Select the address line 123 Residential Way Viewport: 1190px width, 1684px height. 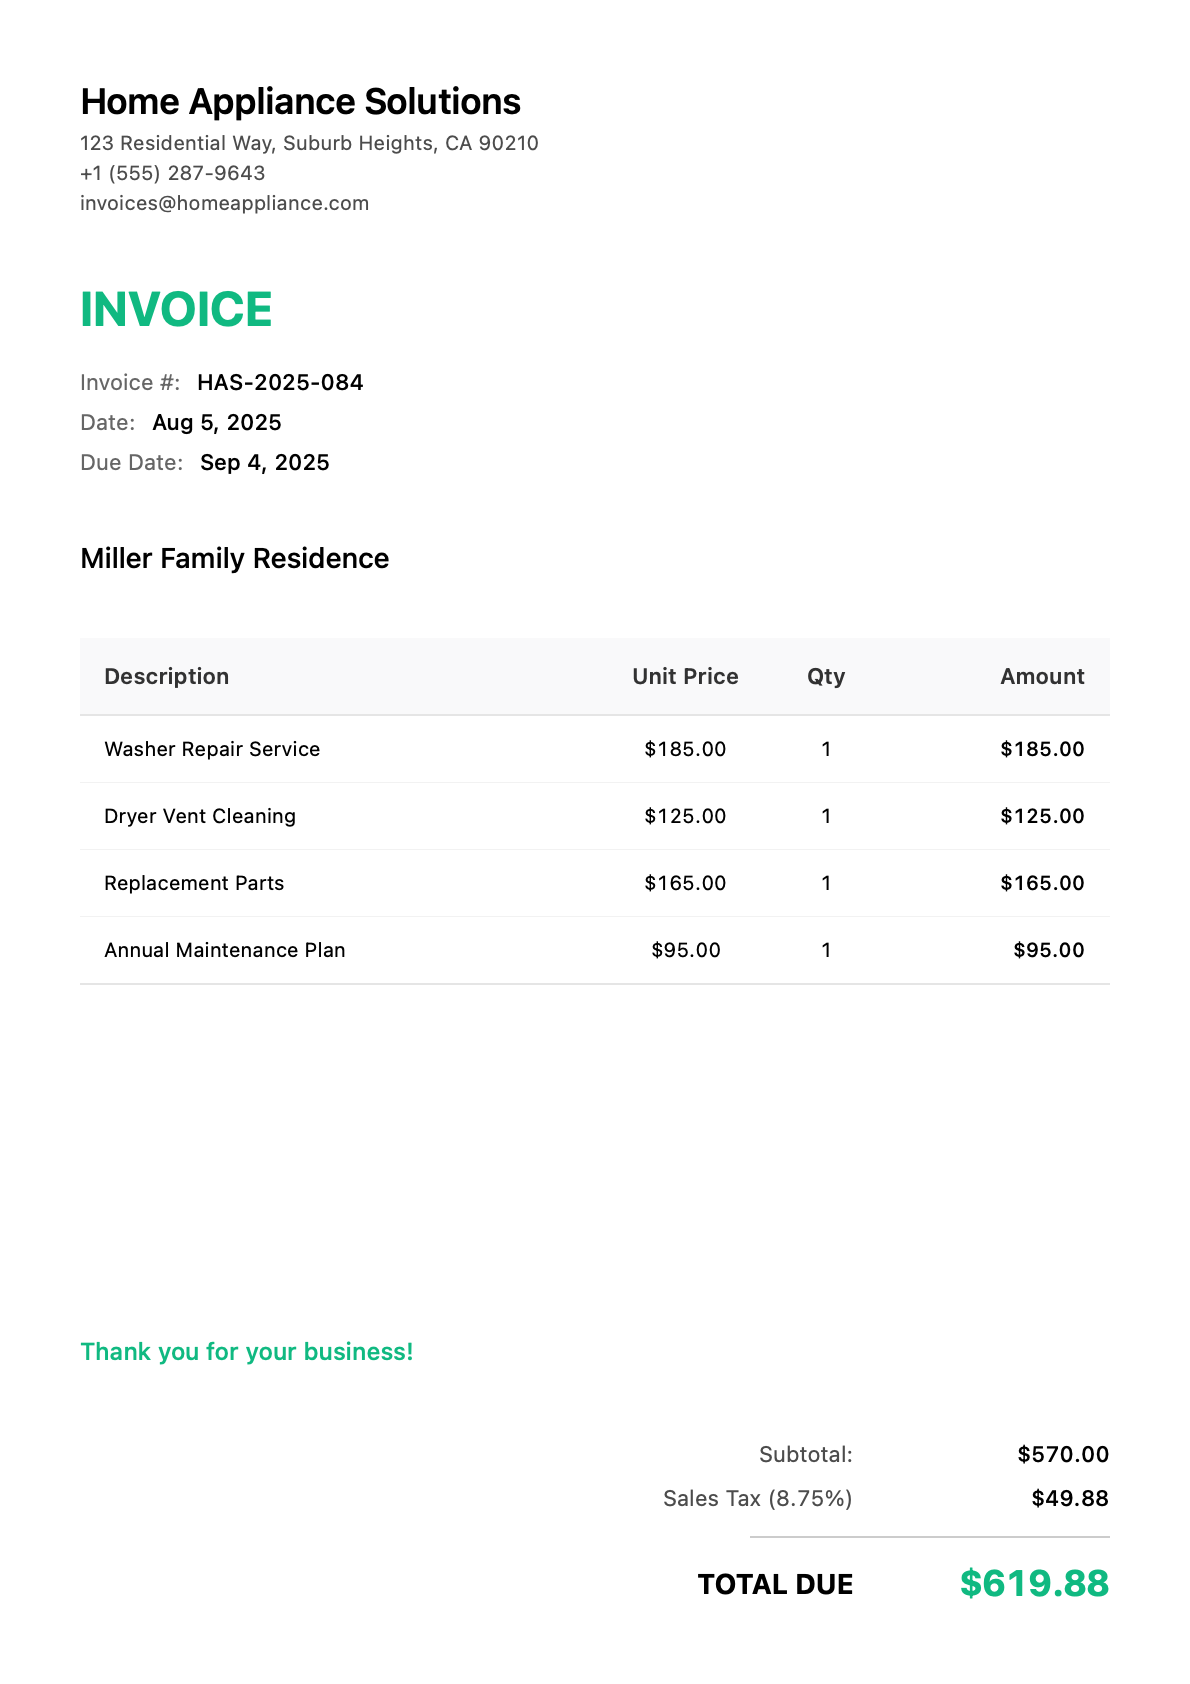[x=309, y=143]
